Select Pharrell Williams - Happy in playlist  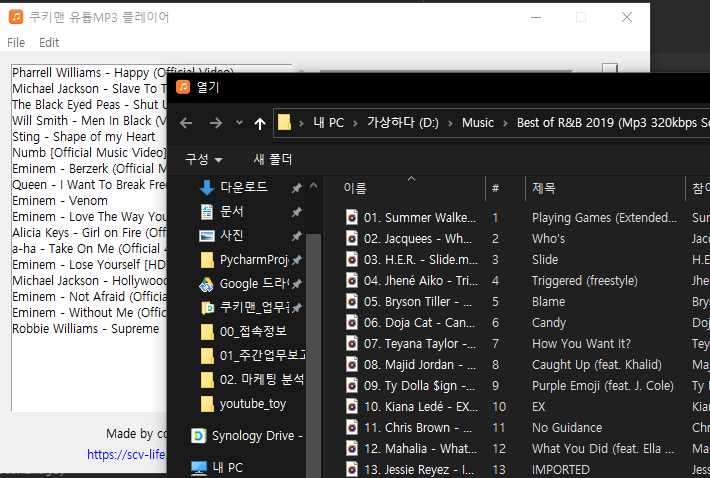(89, 73)
